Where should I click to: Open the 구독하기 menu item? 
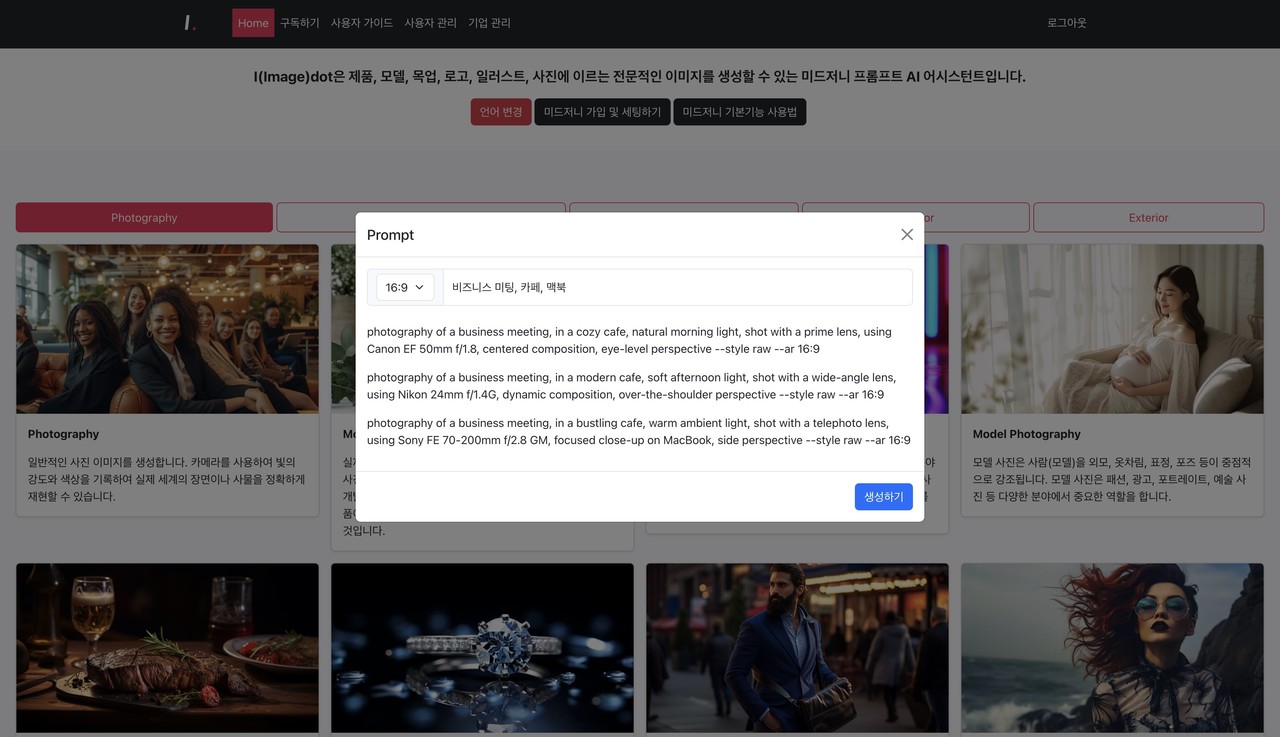pos(300,23)
